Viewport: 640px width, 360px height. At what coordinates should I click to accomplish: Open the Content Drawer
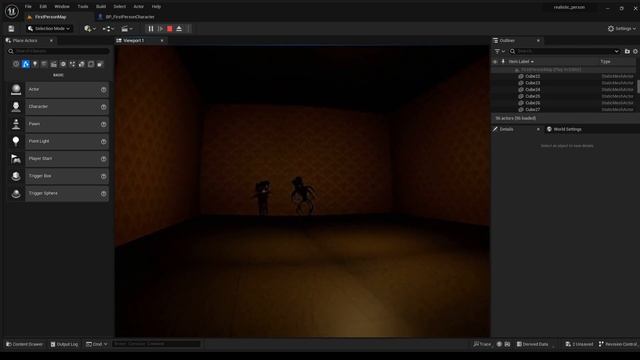[x=24, y=344]
